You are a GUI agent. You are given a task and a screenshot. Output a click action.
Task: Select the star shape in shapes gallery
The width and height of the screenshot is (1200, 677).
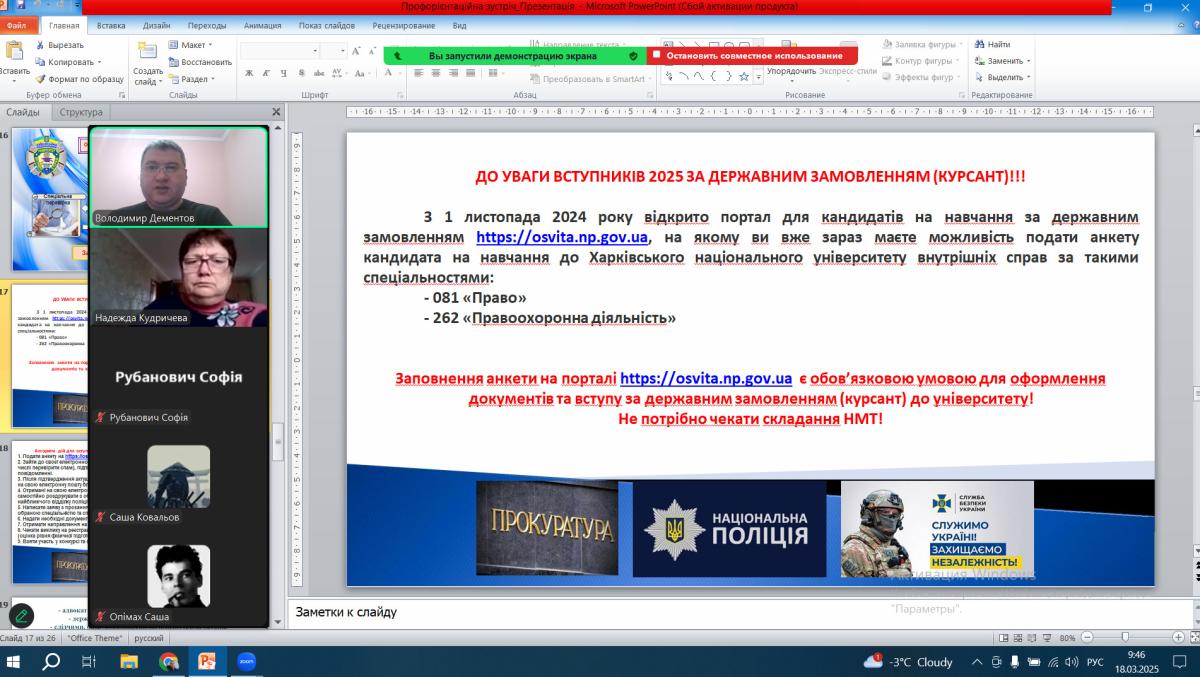point(743,77)
